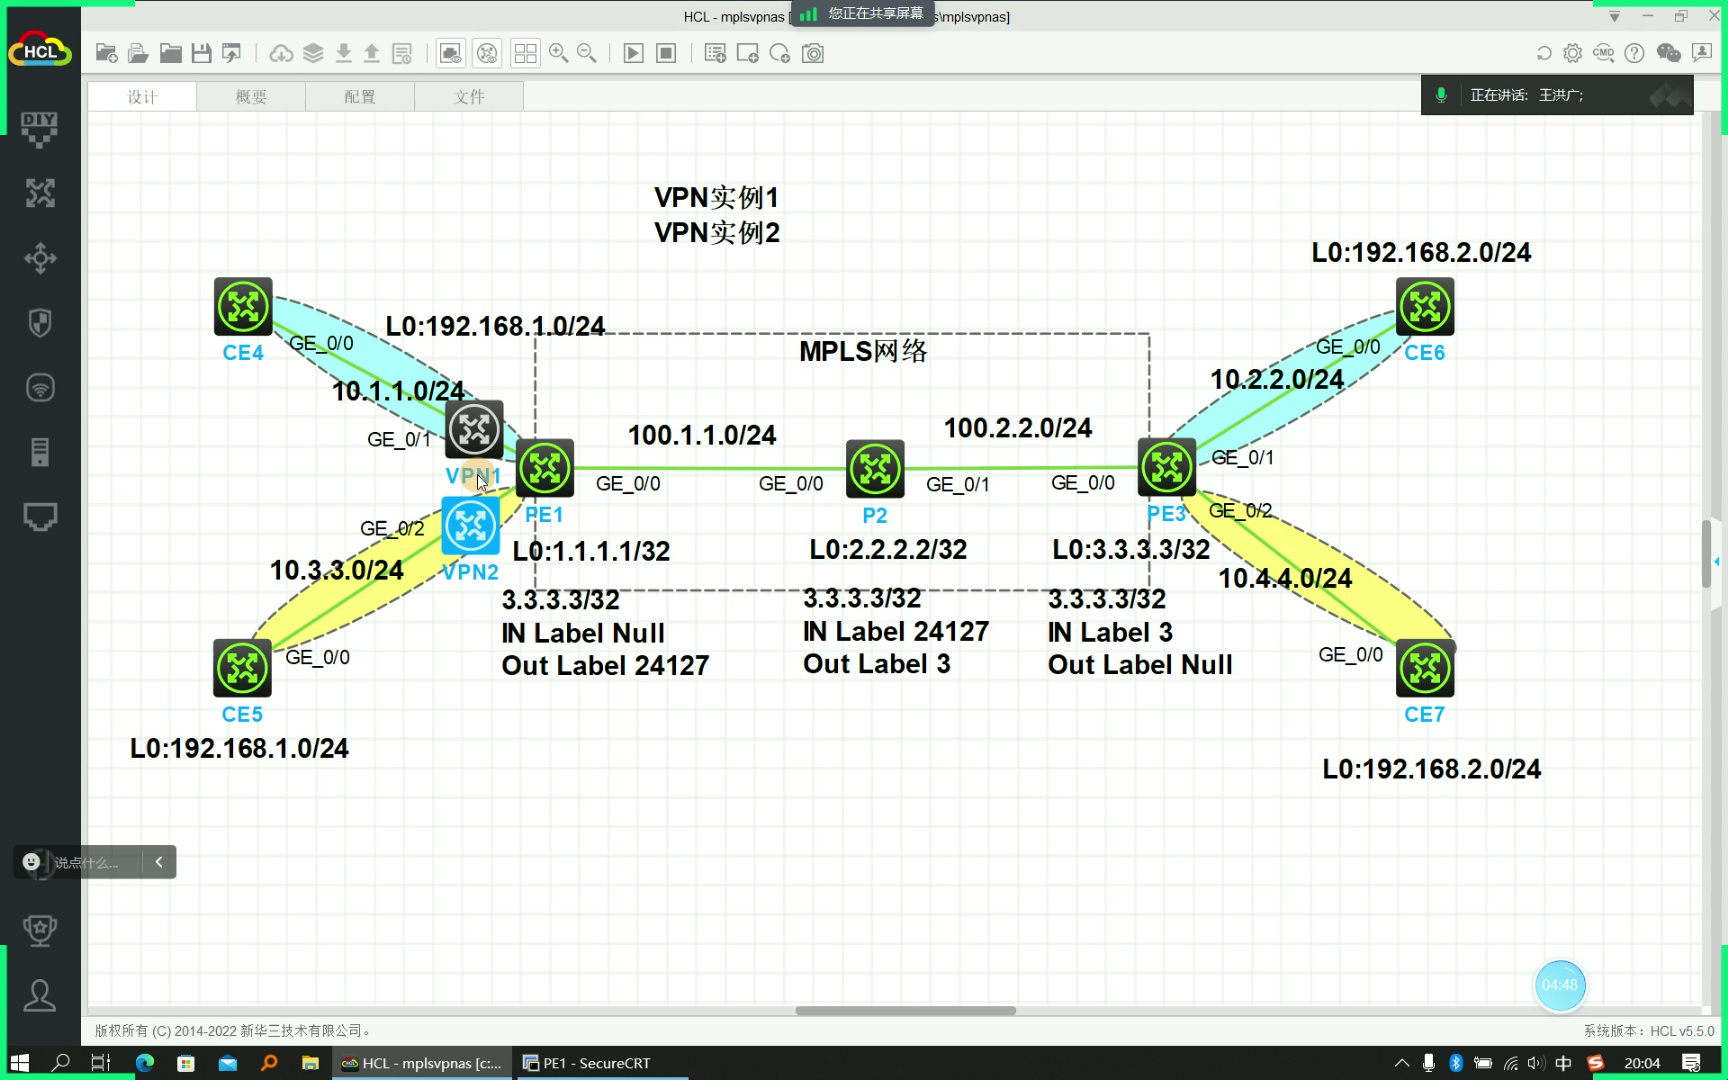The height and width of the screenshot is (1080, 1728).
Task: Open the switch devices sidebar icon
Action: 40,258
